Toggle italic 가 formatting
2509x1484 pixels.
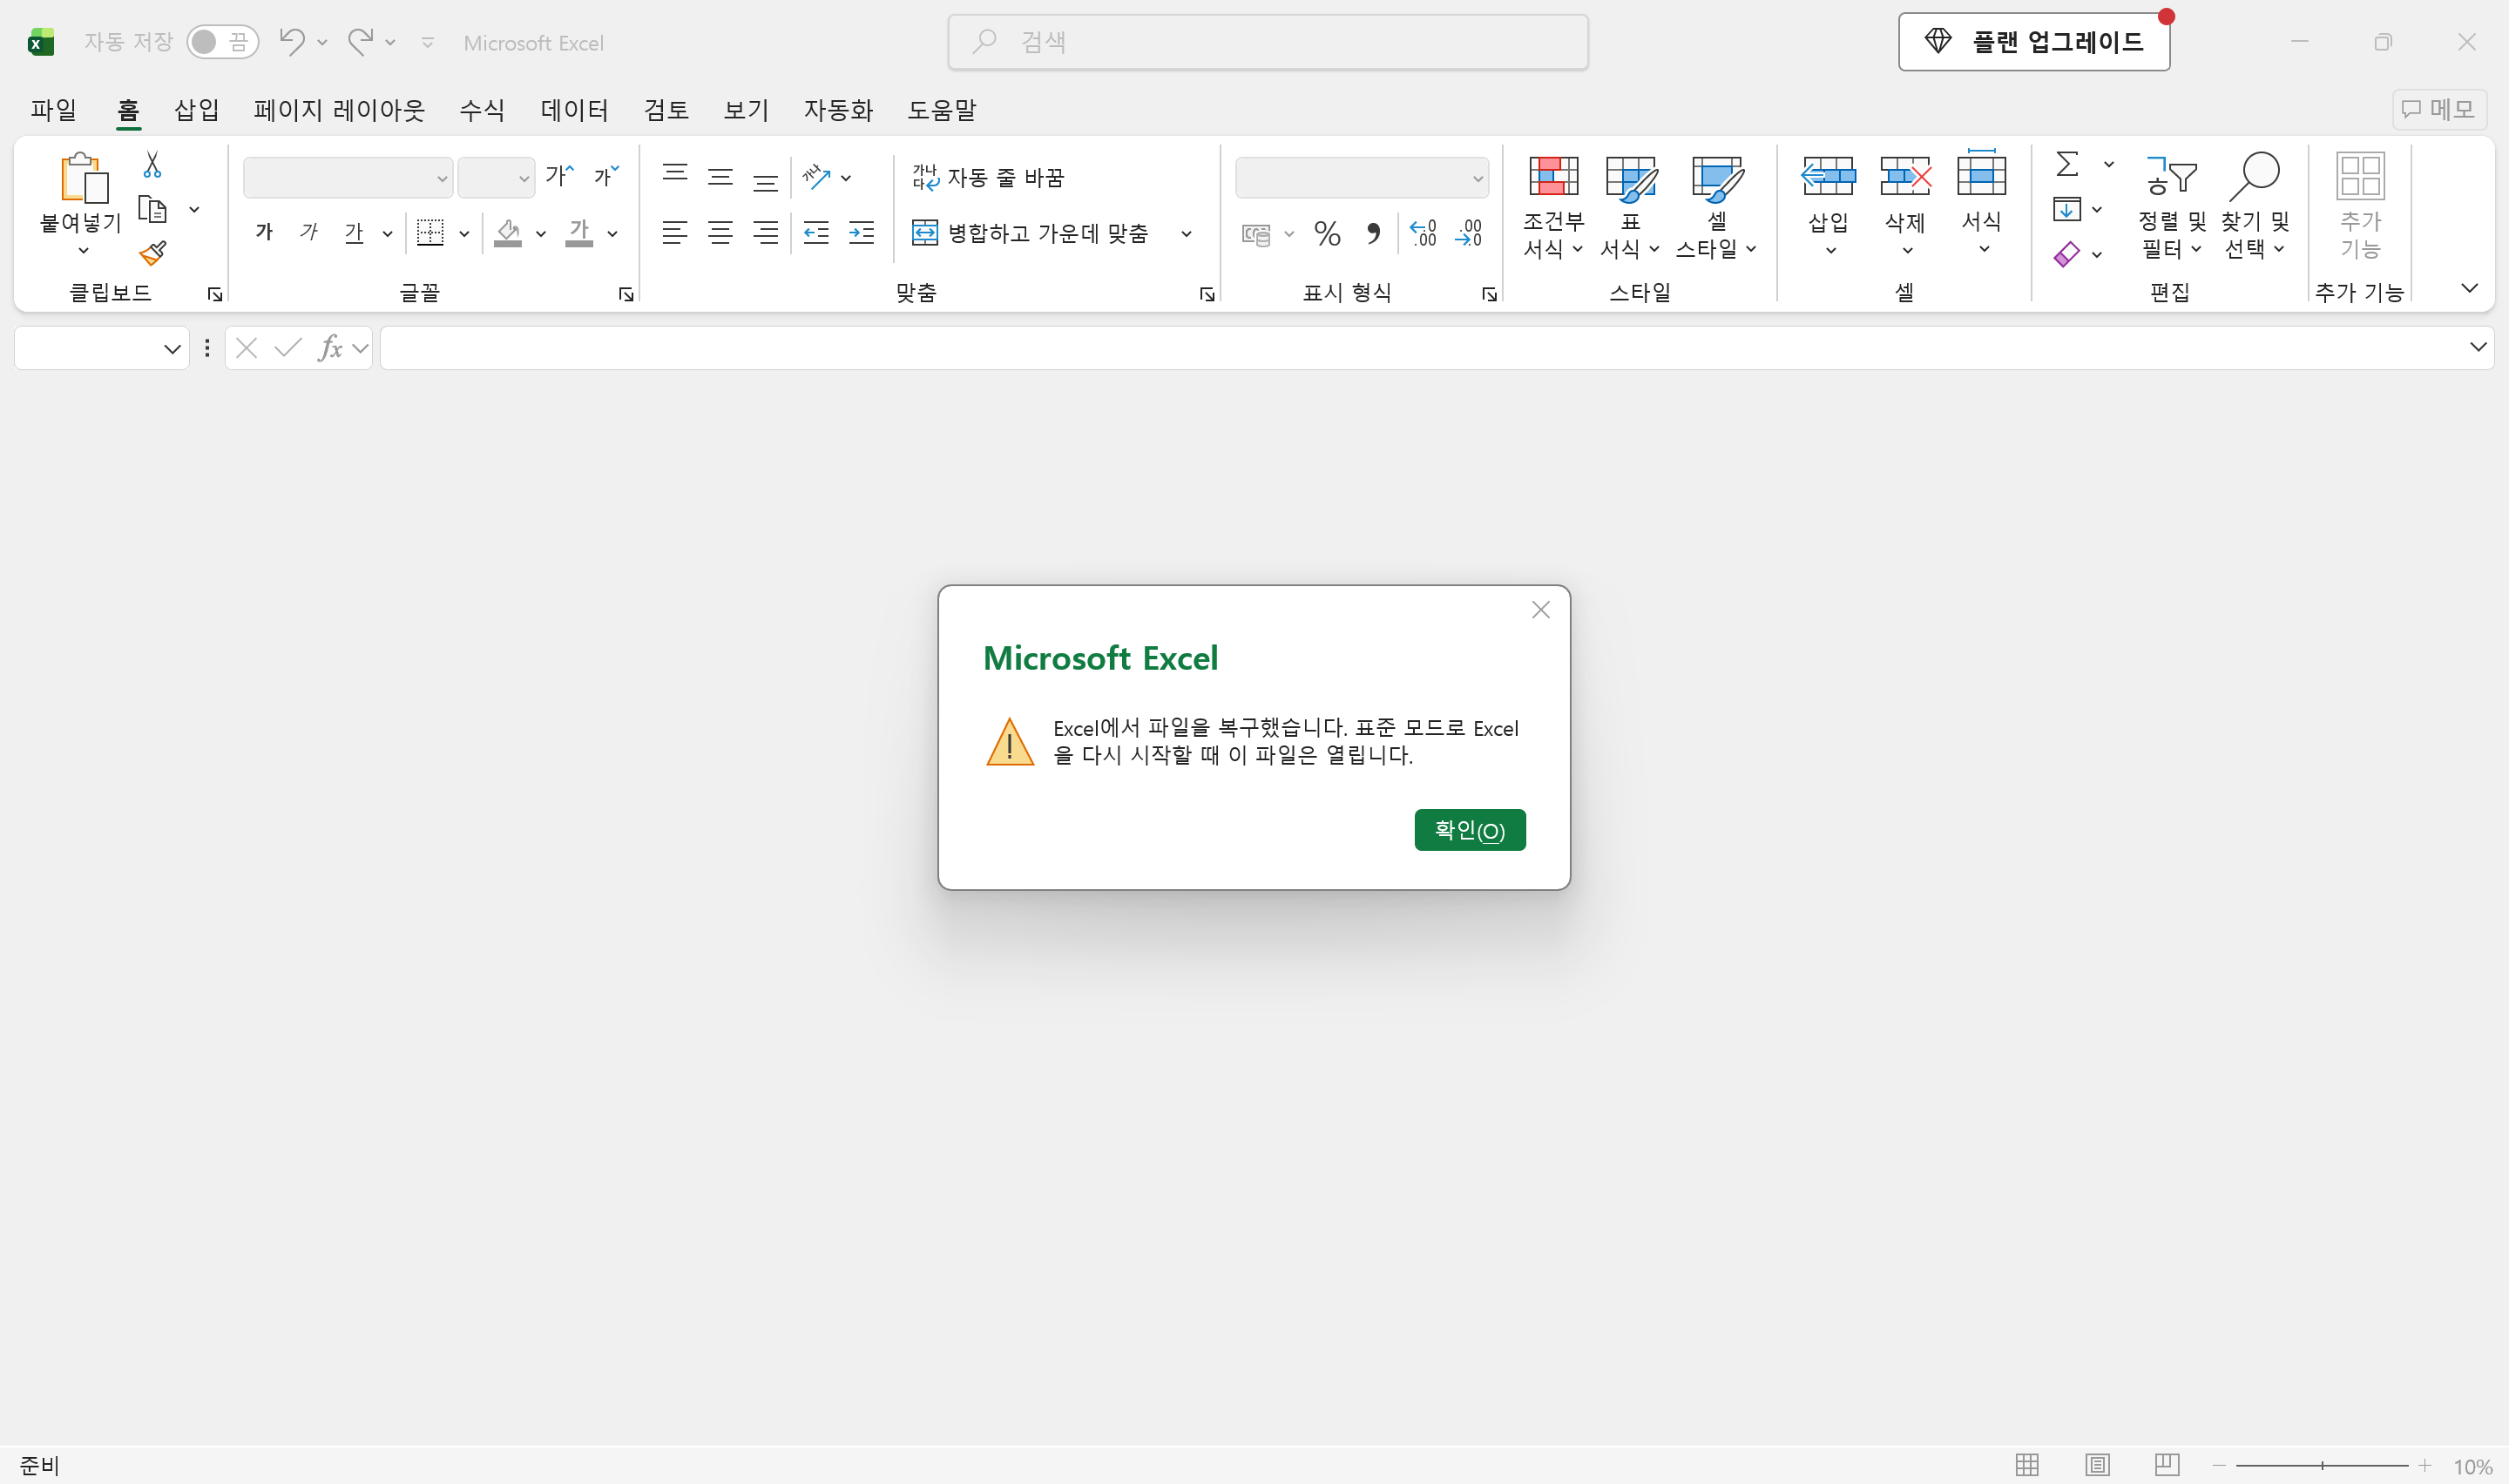click(309, 233)
